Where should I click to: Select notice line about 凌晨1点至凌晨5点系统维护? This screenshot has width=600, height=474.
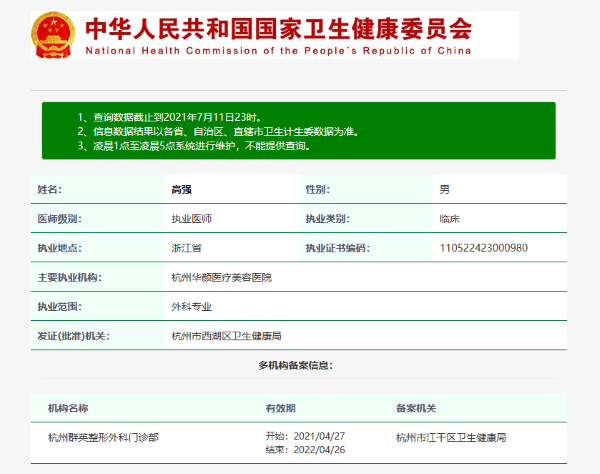(194, 146)
